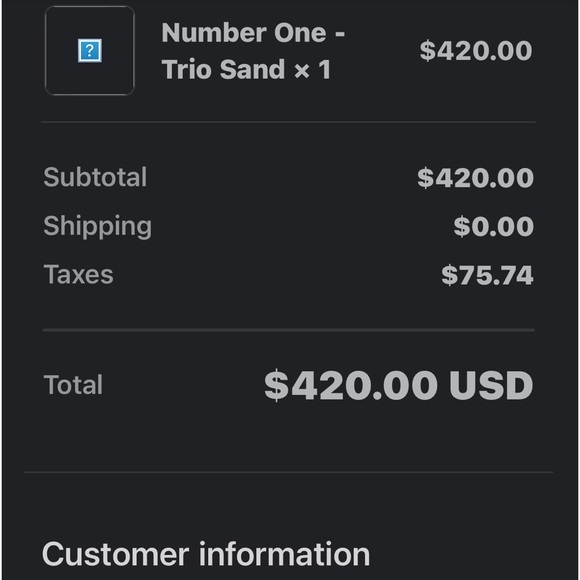Click the Subtotal label
This screenshot has width=580, height=580.
[95, 177]
